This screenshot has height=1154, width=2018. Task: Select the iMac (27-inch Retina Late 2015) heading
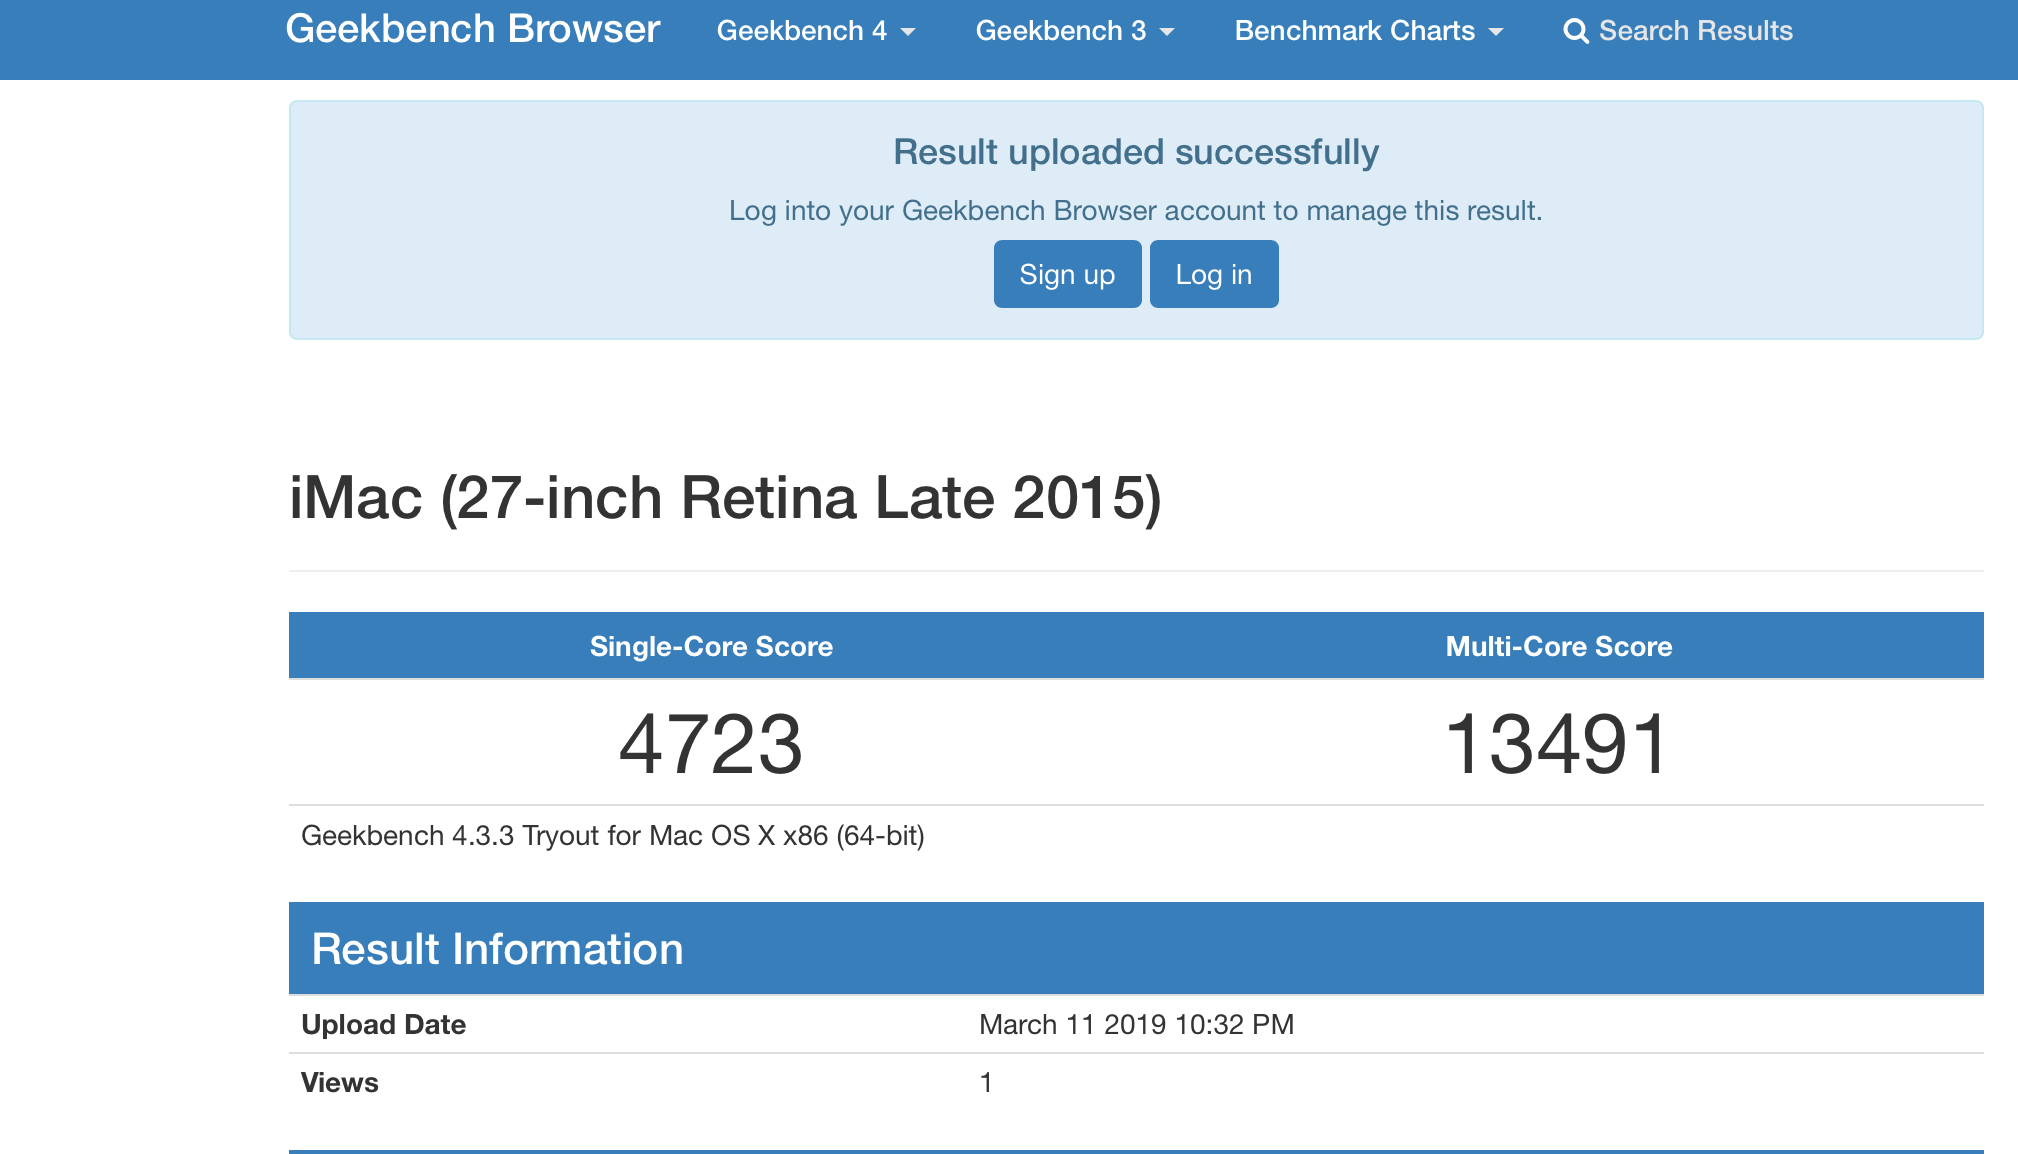[x=726, y=498]
